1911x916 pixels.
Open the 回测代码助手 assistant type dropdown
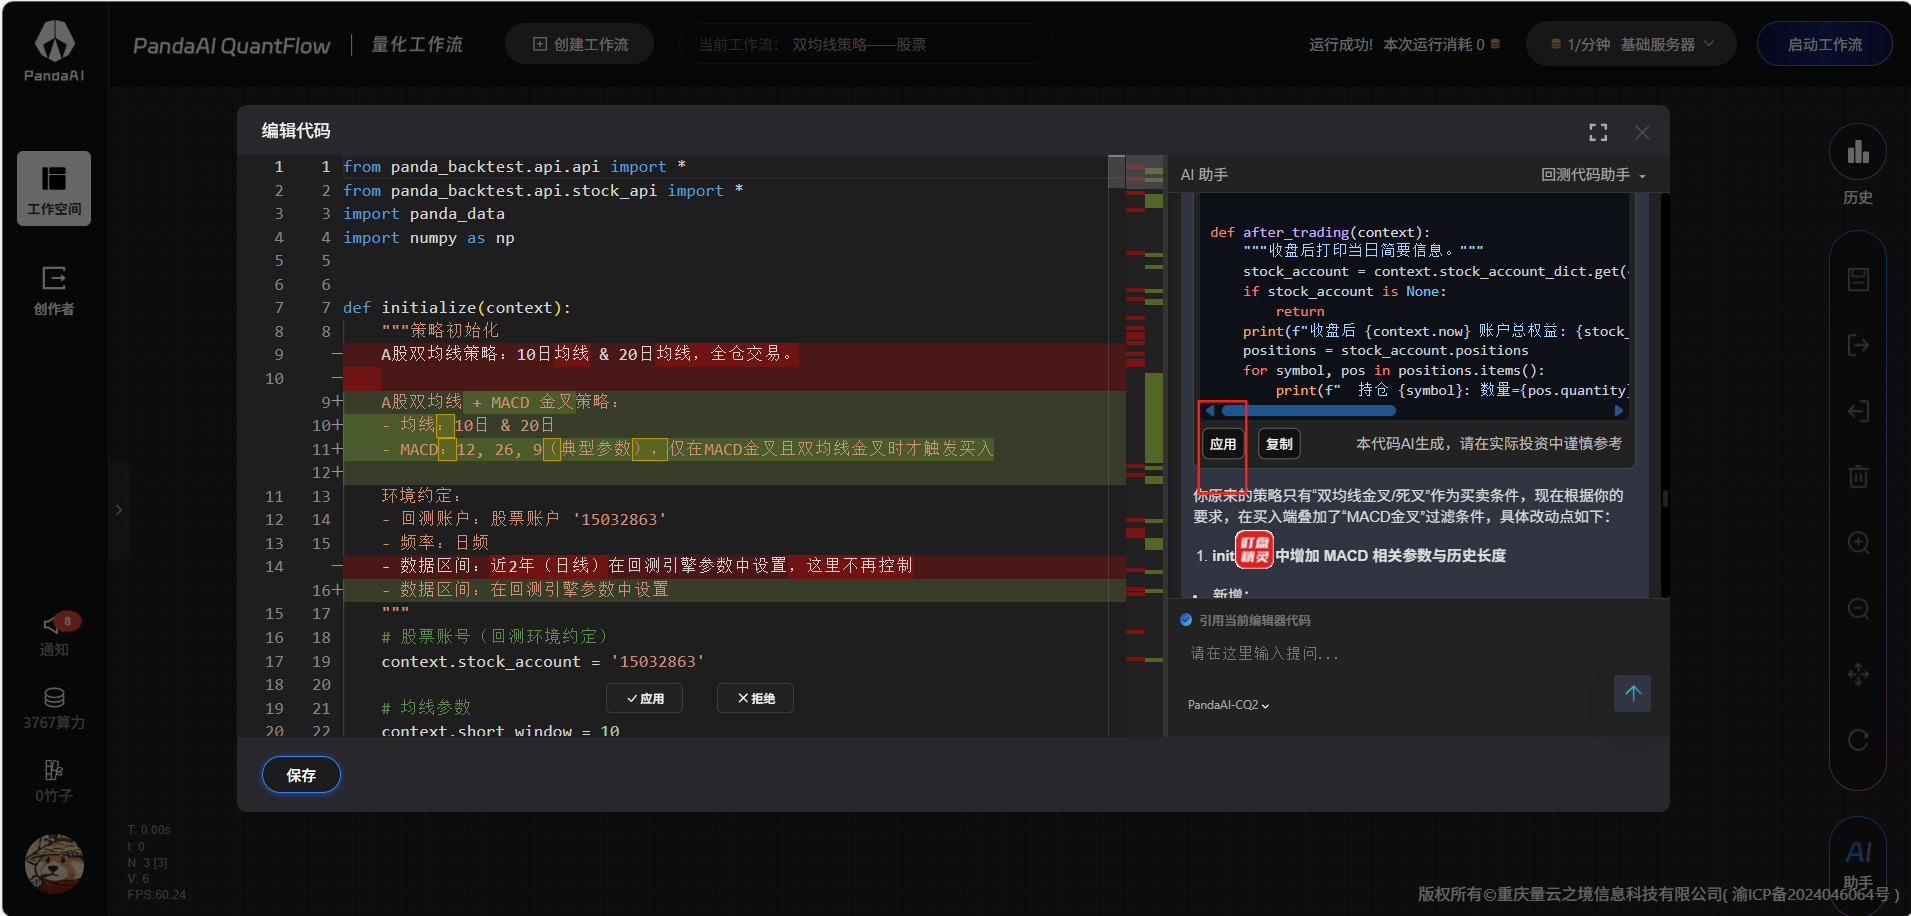click(x=1593, y=175)
